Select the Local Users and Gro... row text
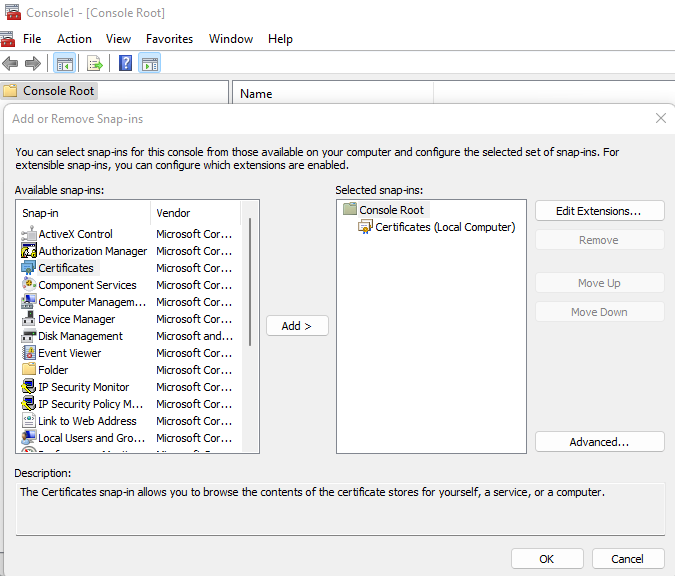Viewport: 675px width, 576px height. point(91,438)
